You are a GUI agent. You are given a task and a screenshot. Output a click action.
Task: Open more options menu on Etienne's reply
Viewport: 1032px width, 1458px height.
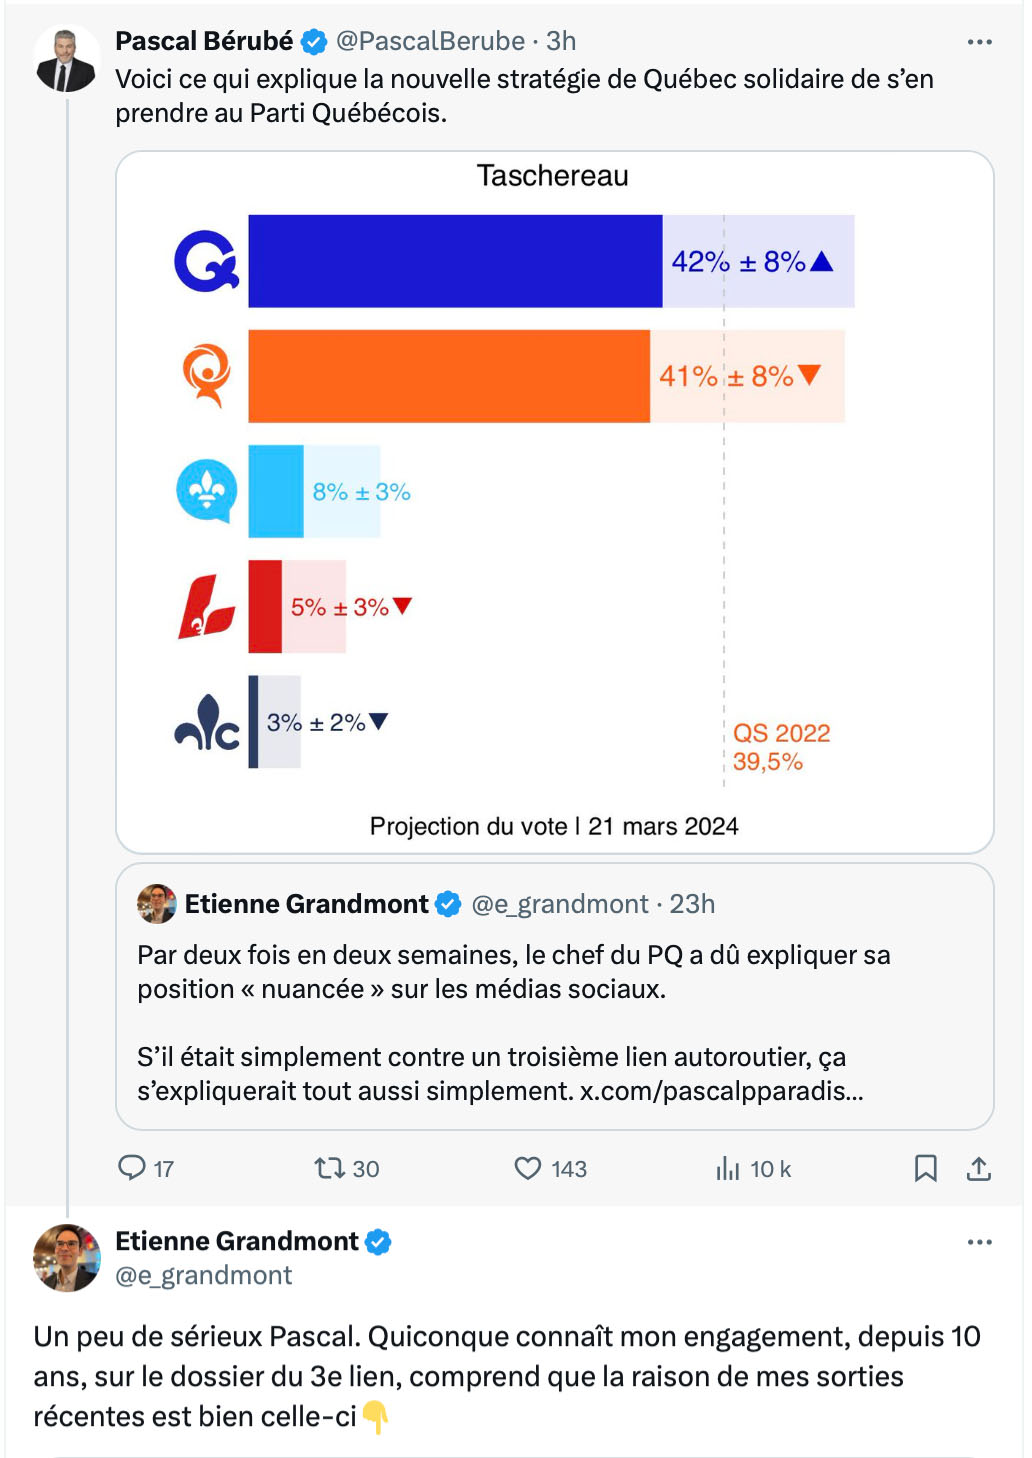[980, 1242]
